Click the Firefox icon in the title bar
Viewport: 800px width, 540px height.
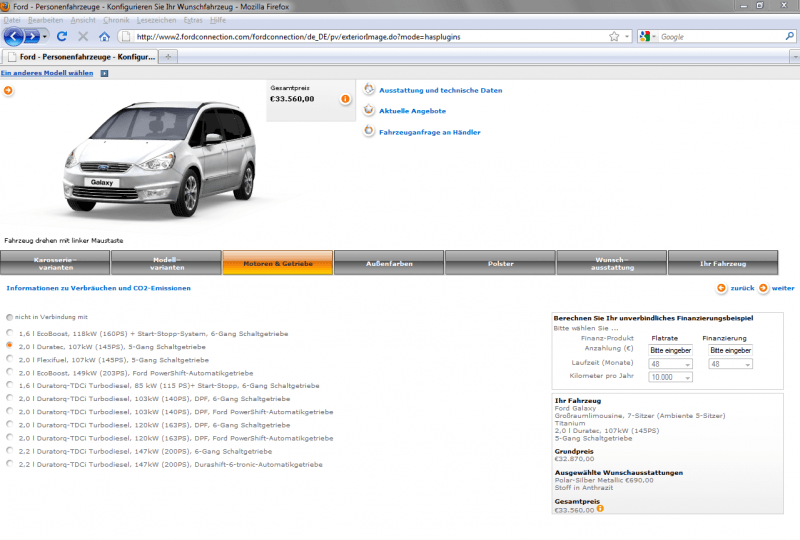(5, 6)
